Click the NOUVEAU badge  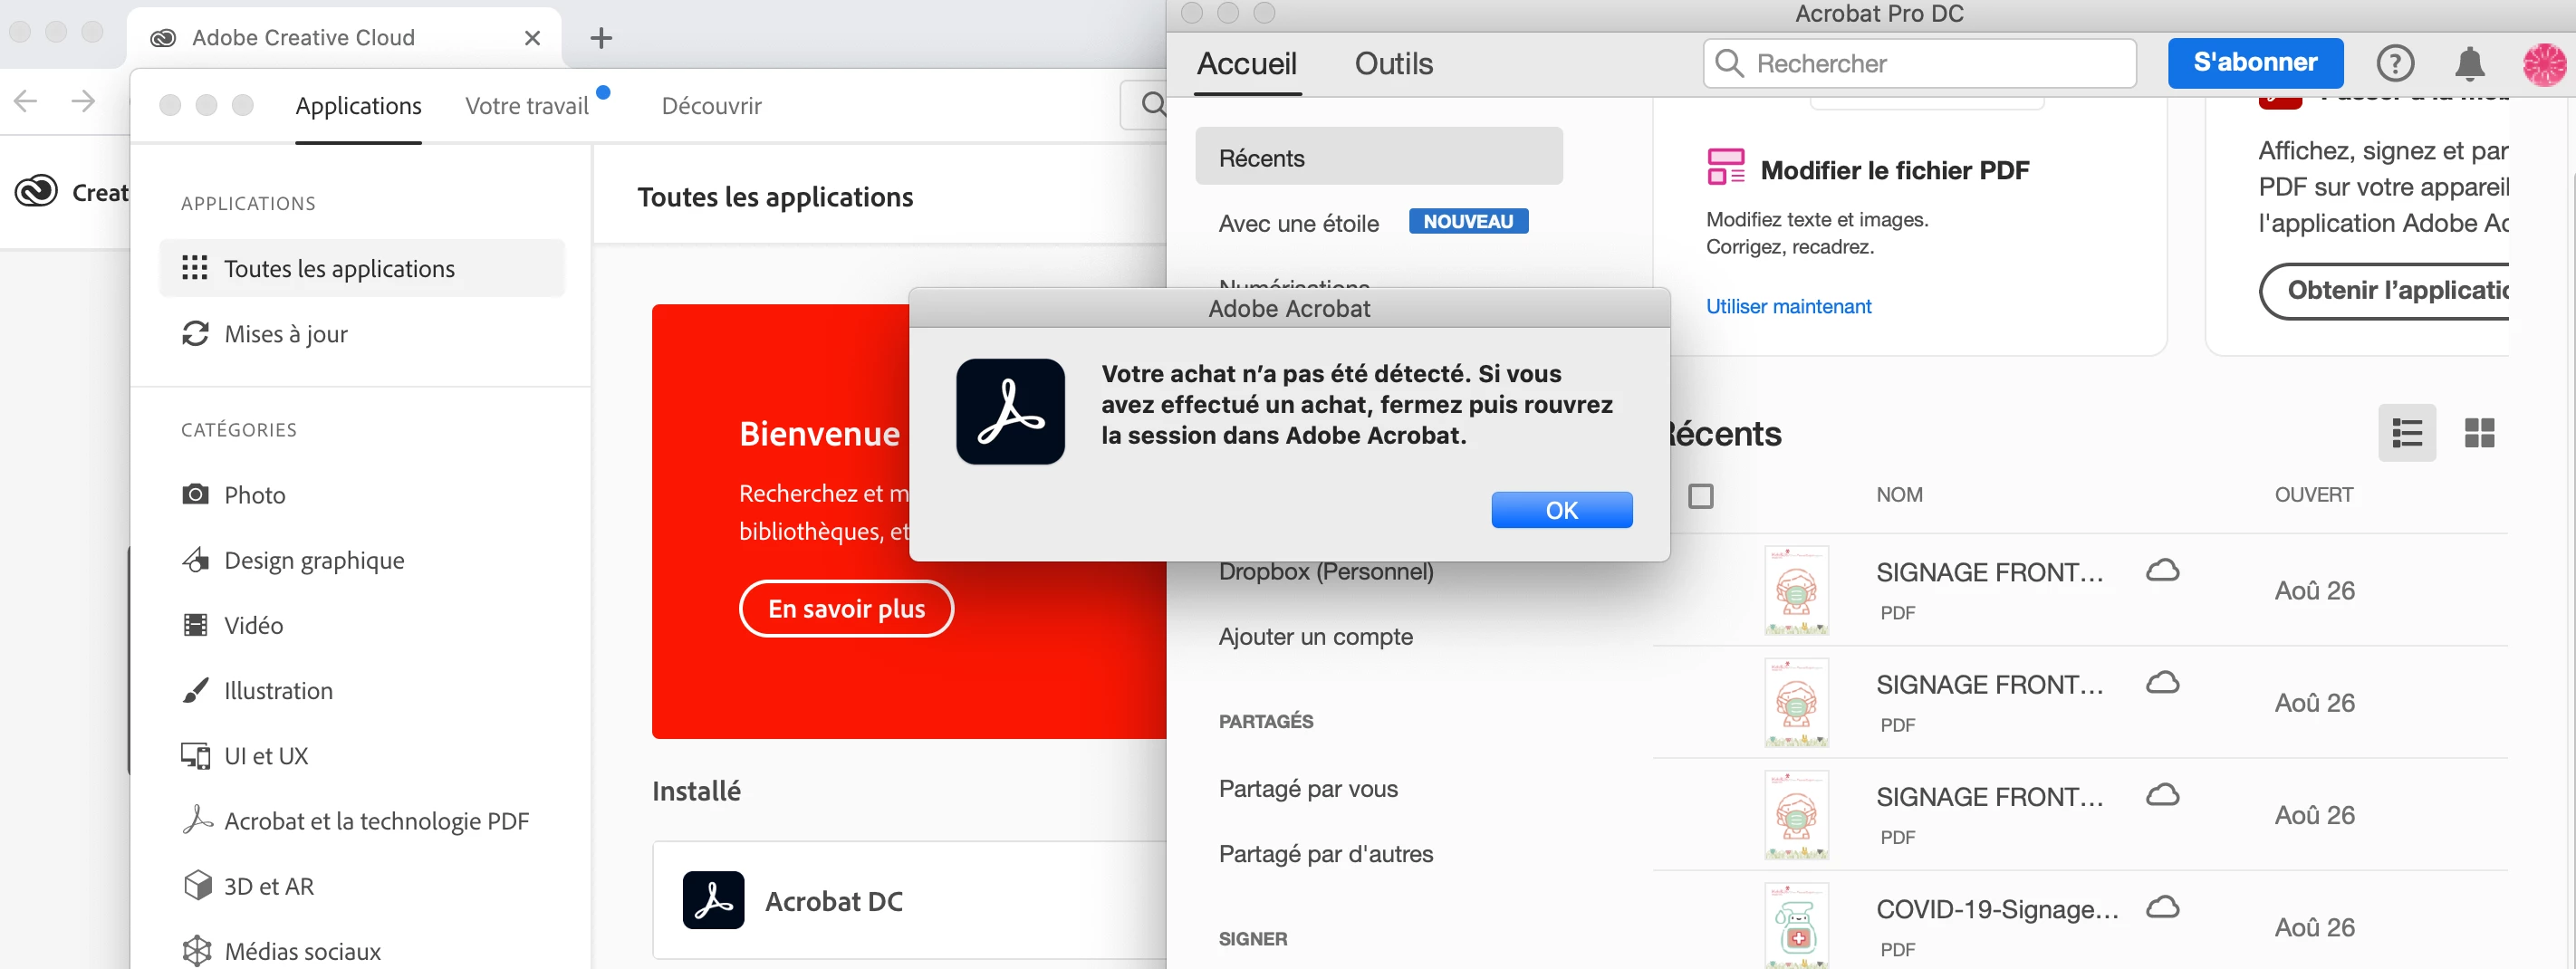1468,221
